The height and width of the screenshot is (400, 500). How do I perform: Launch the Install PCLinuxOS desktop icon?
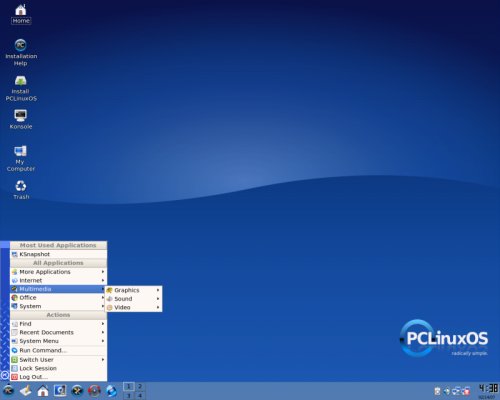(x=21, y=88)
